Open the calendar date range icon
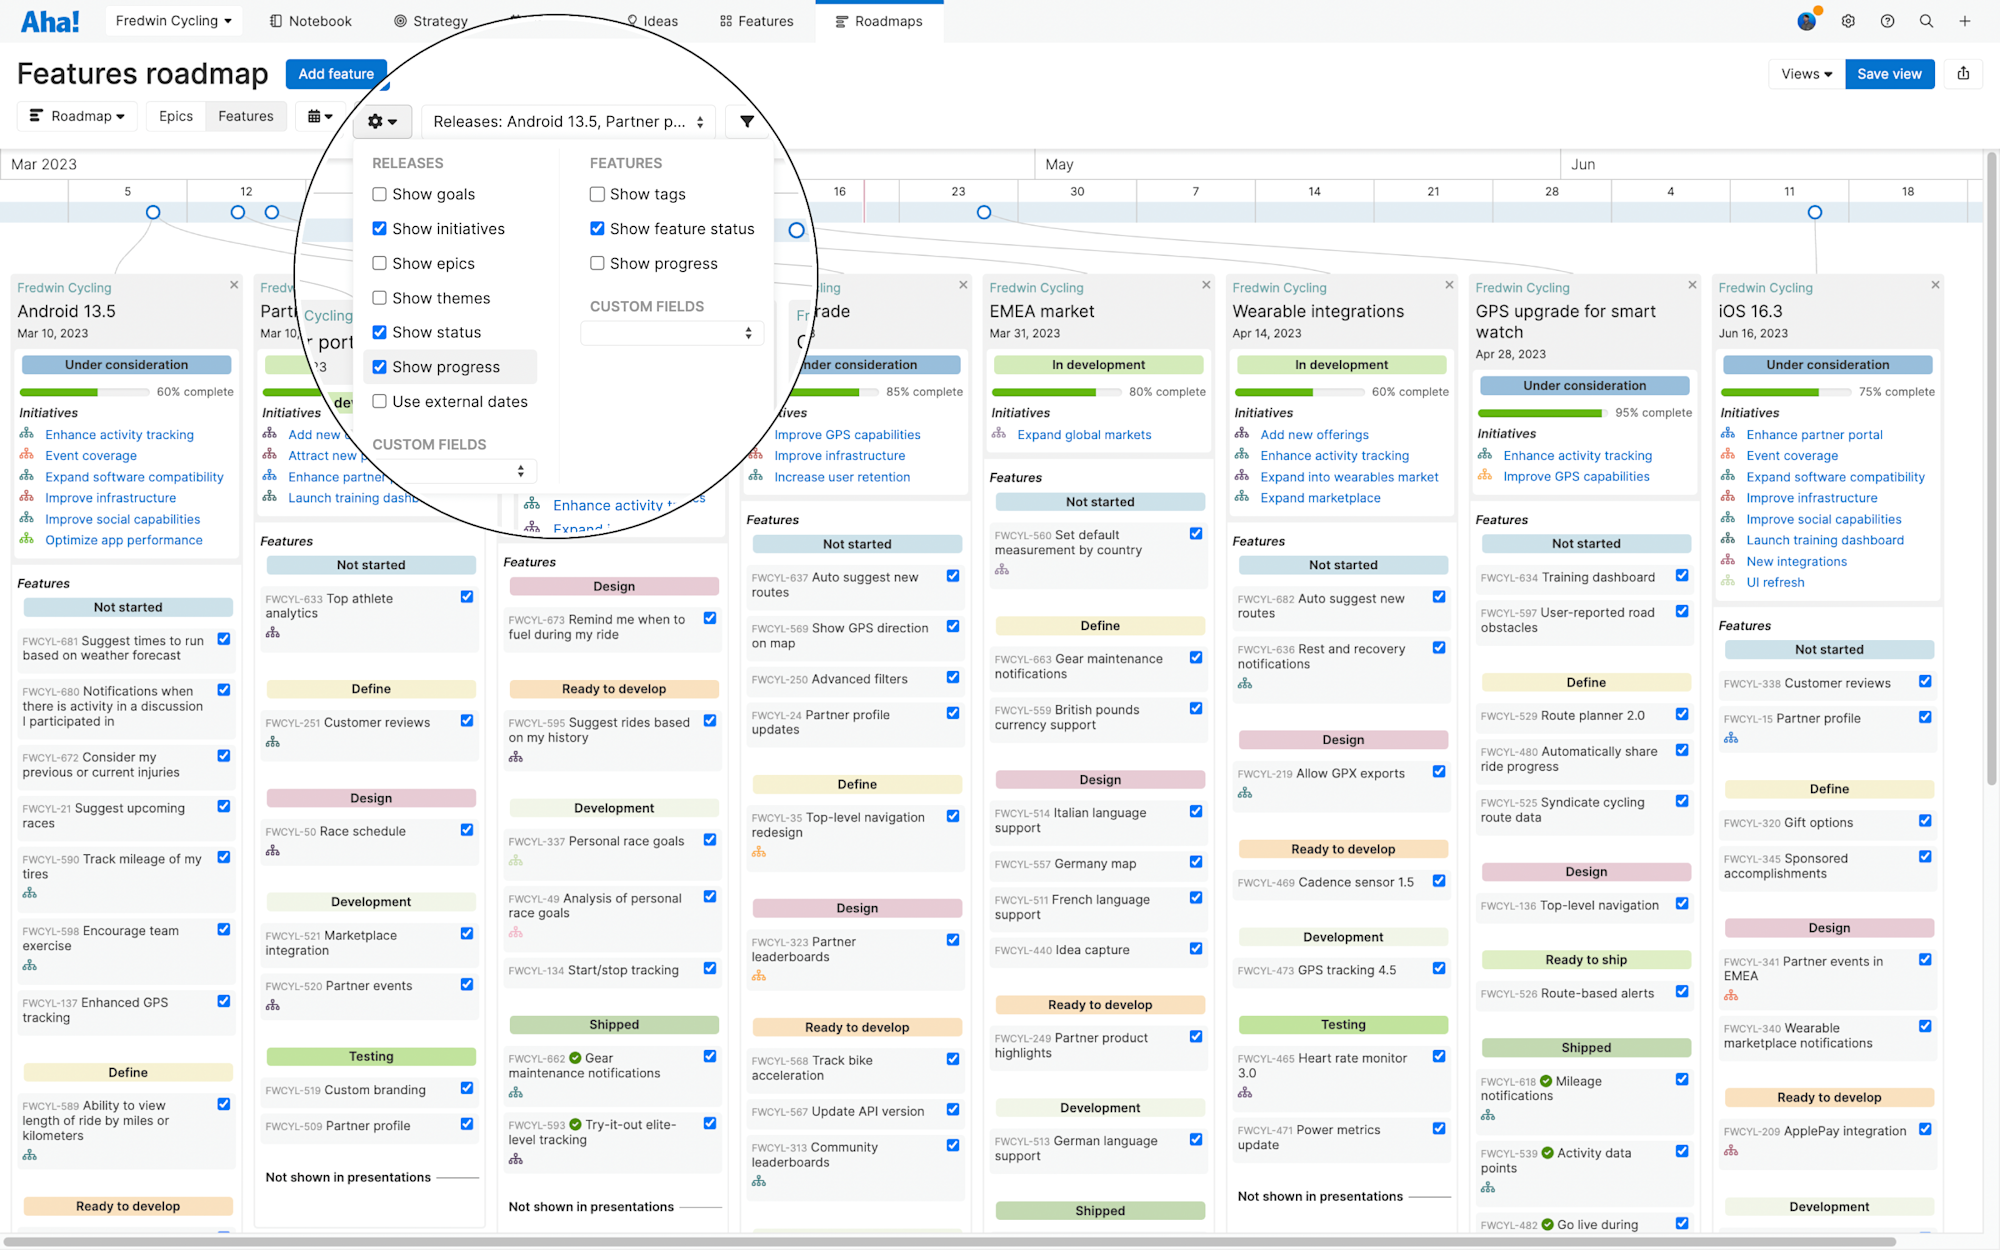The width and height of the screenshot is (2000, 1250). [320, 116]
